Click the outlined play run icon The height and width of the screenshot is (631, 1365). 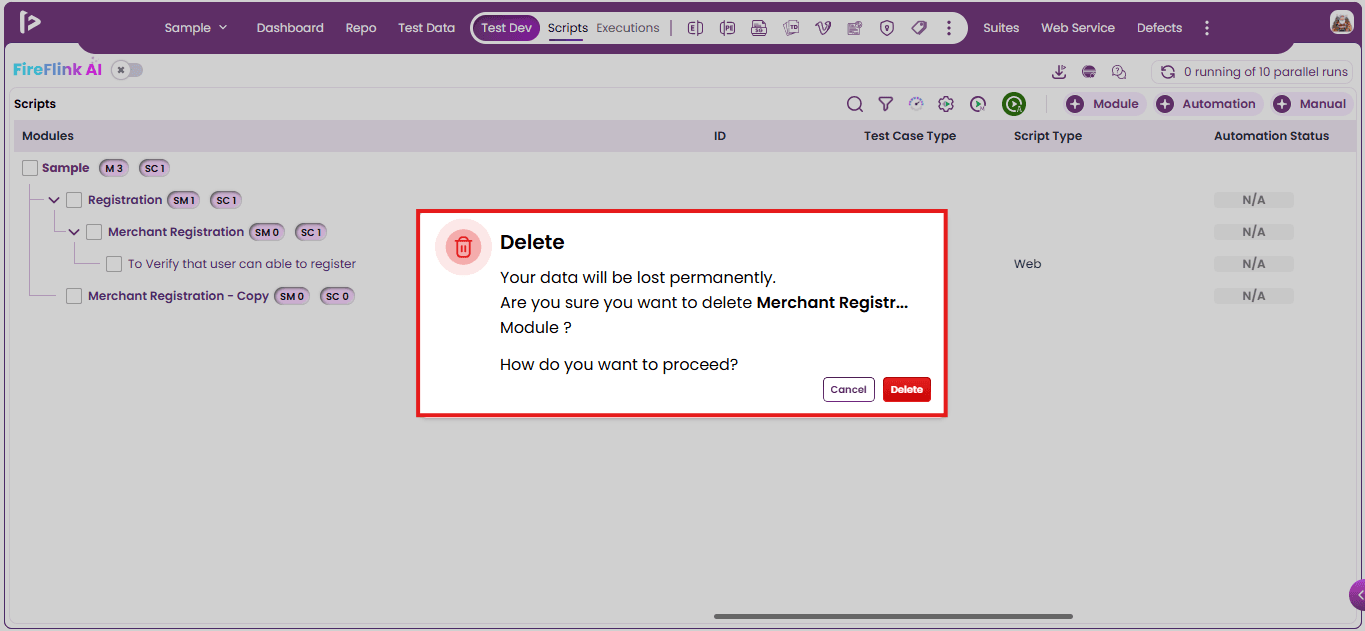coord(978,104)
